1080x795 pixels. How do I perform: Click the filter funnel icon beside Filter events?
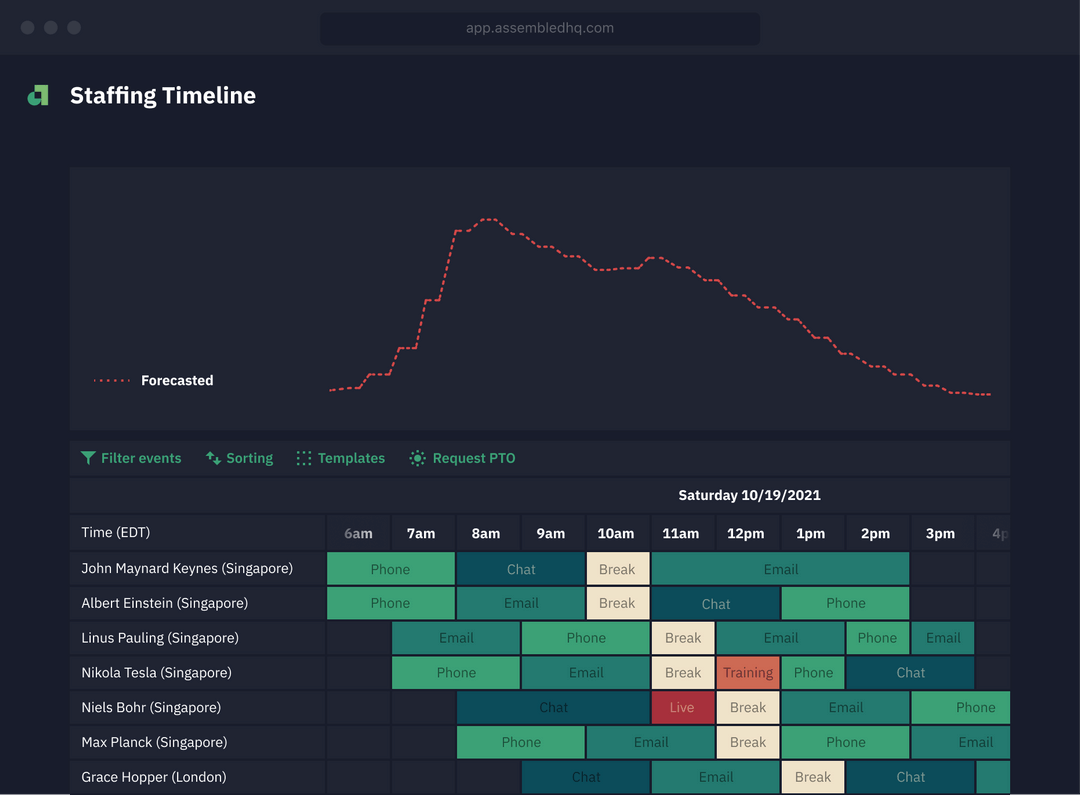coord(88,457)
